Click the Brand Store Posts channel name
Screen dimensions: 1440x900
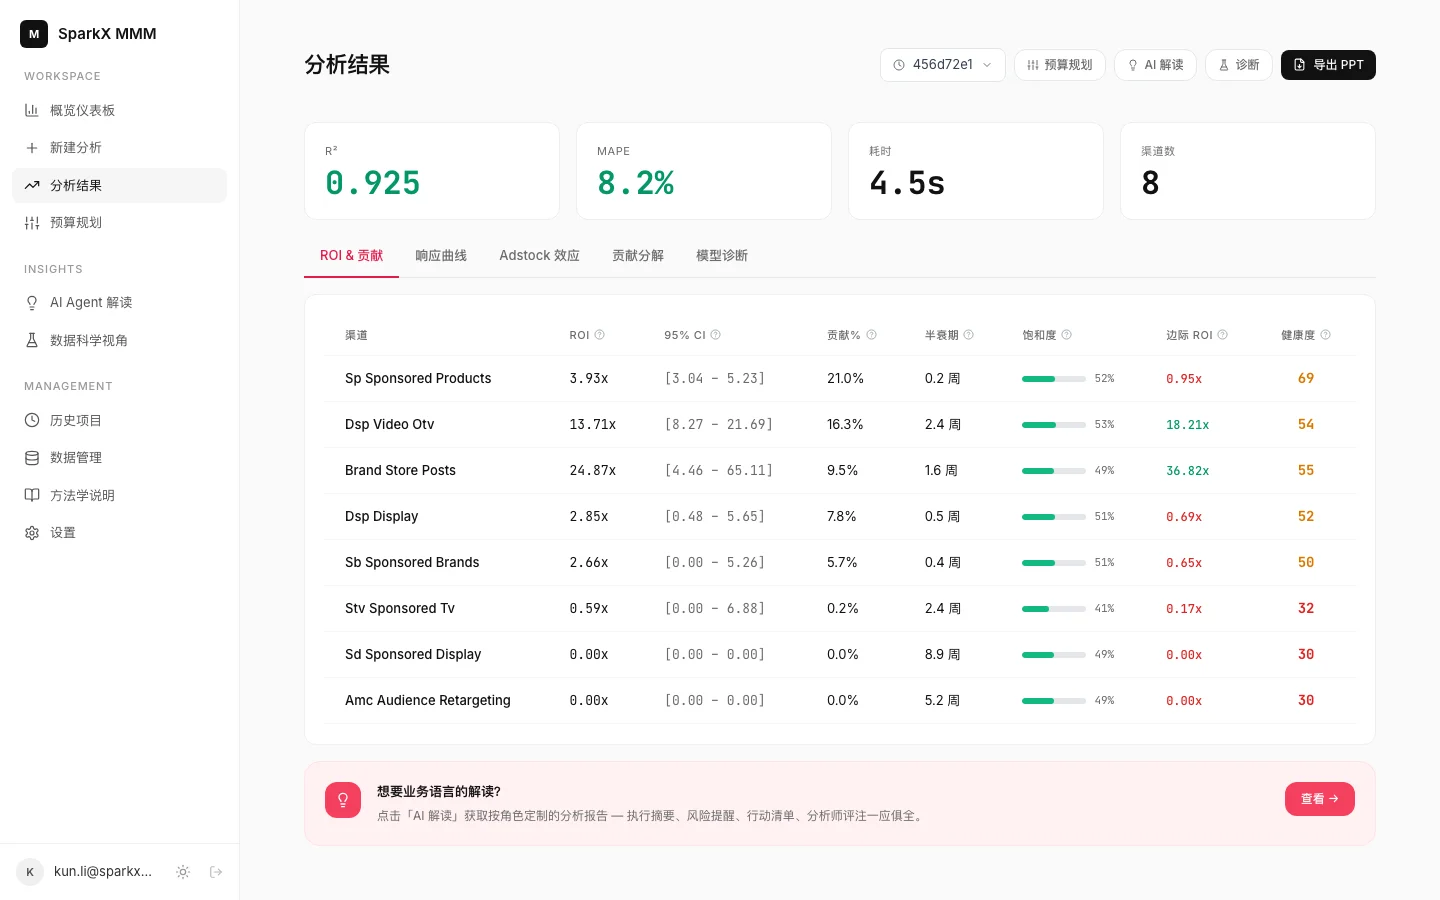[x=400, y=471]
